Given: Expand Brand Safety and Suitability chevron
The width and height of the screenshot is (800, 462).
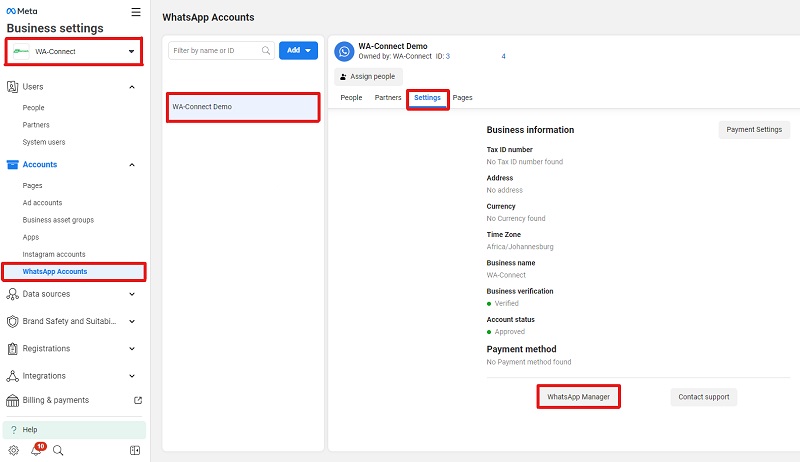Looking at the screenshot, I should [132, 321].
